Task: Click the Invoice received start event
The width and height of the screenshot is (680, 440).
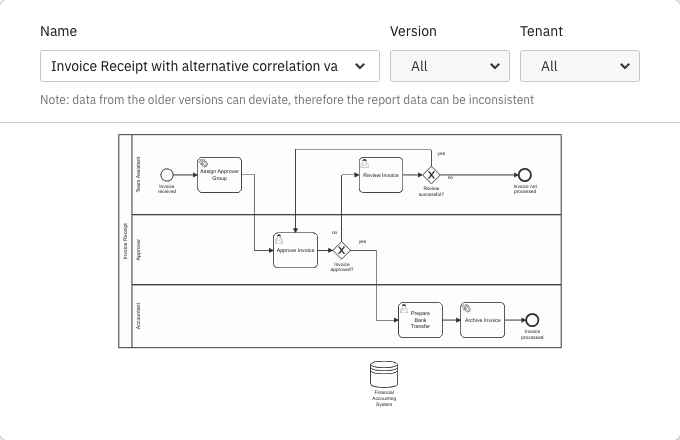Action: click(x=167, y=175)
